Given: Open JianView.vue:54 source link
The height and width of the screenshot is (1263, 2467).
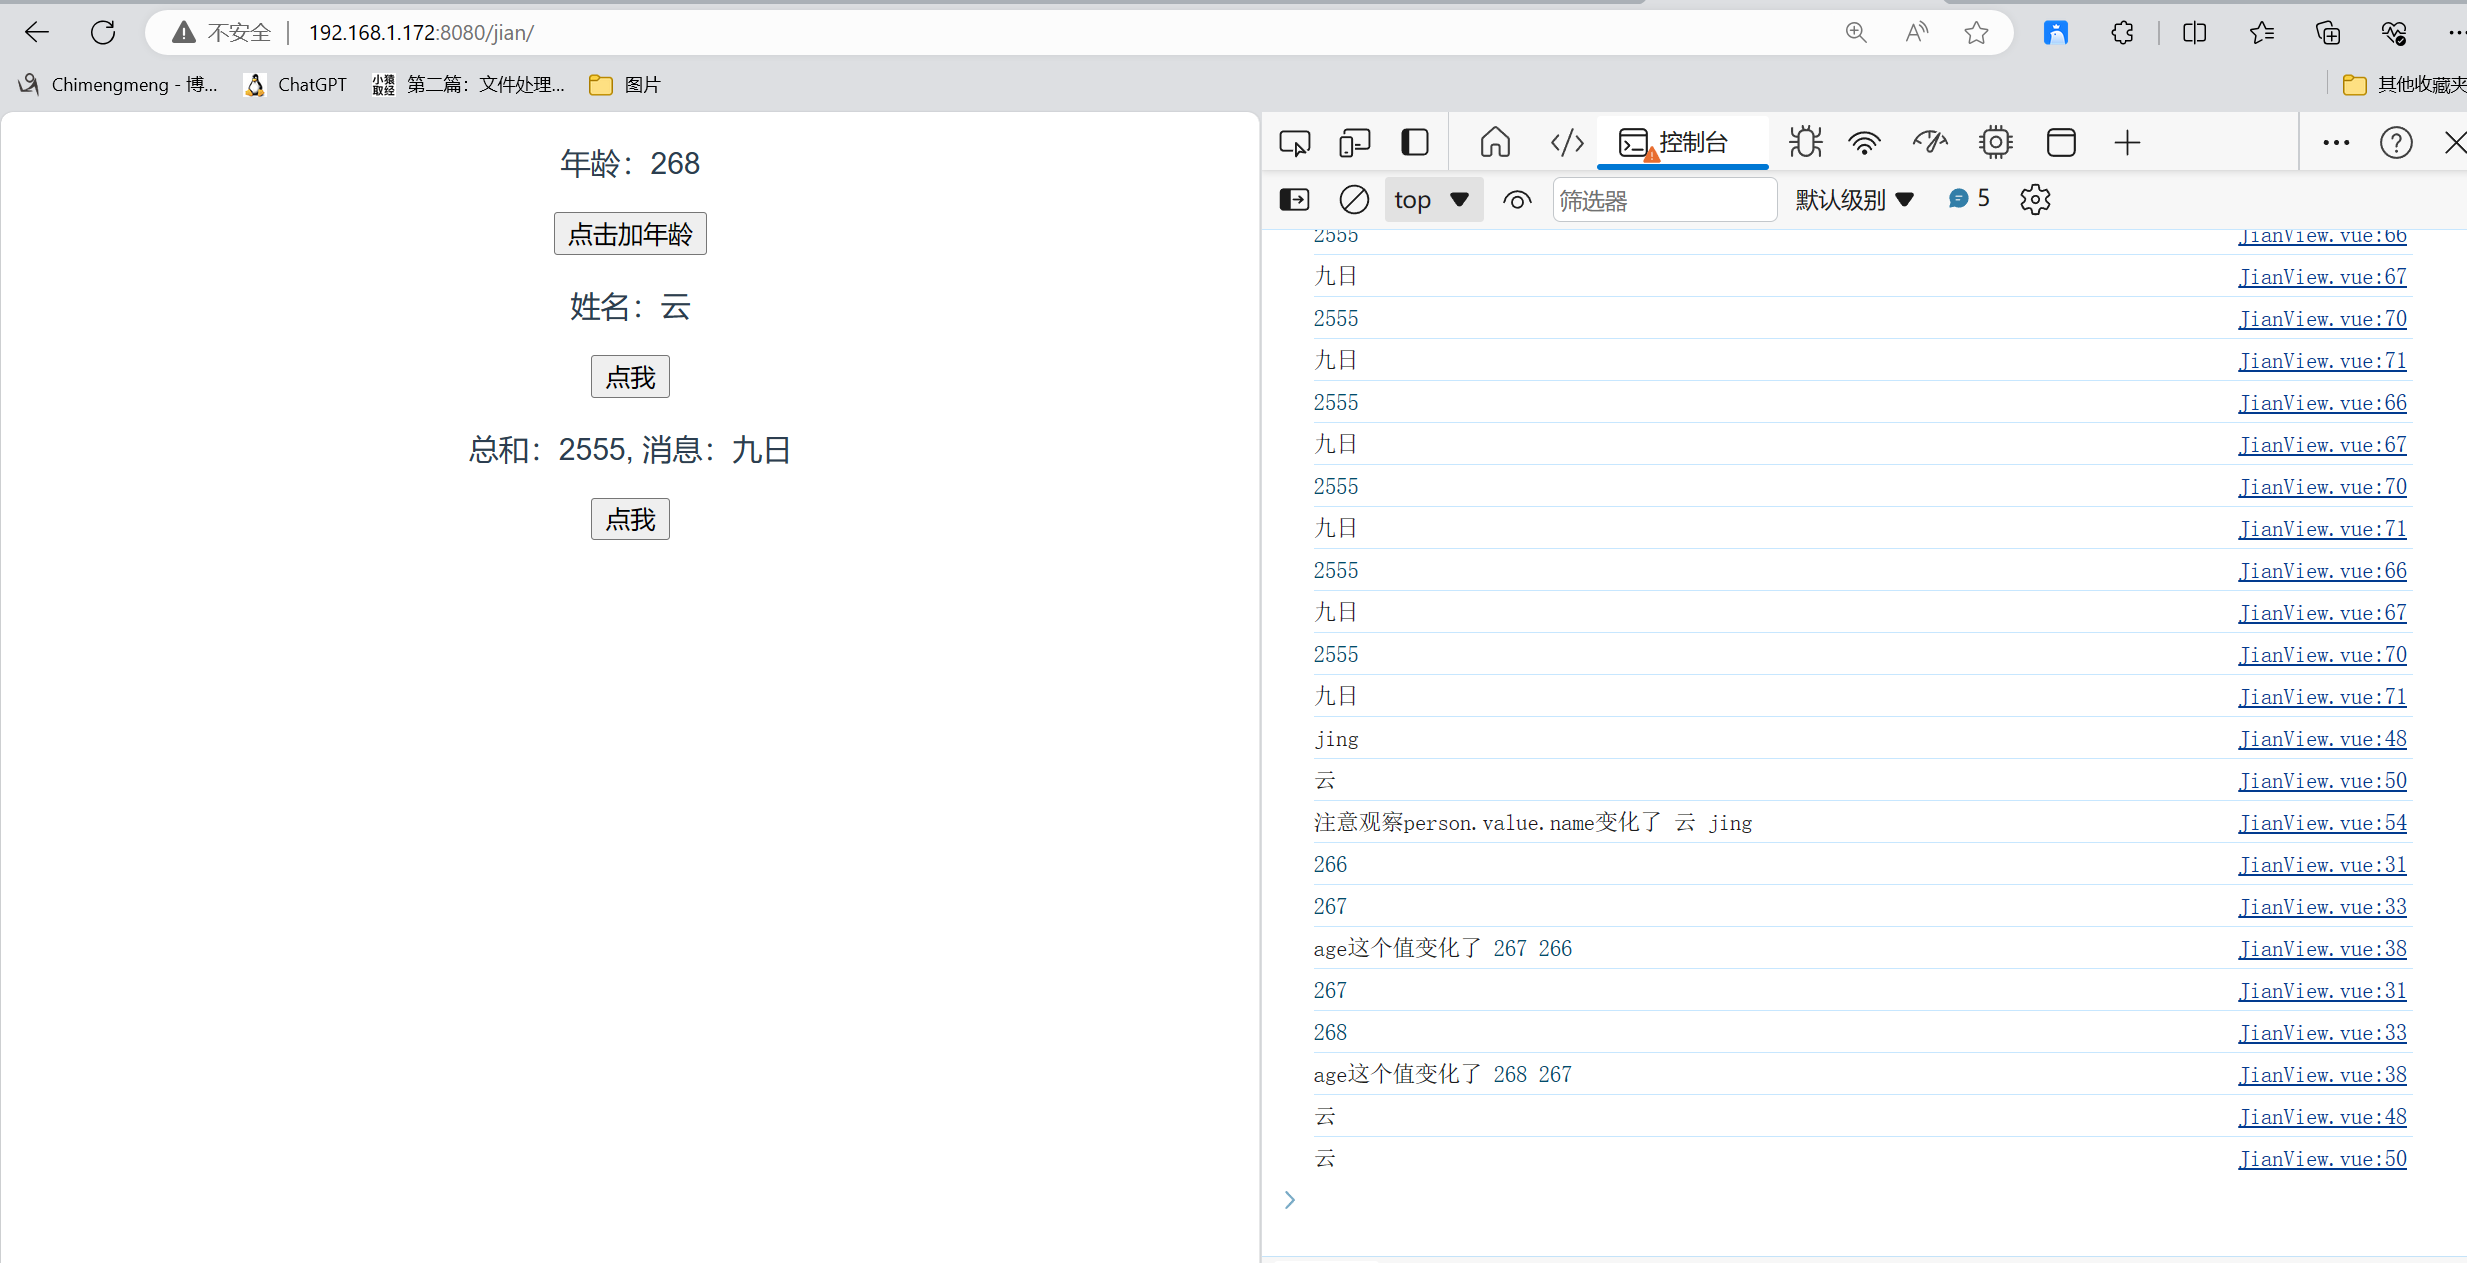Looking at the screenshot, I should pyautogui.click(x=2322, y=823).
